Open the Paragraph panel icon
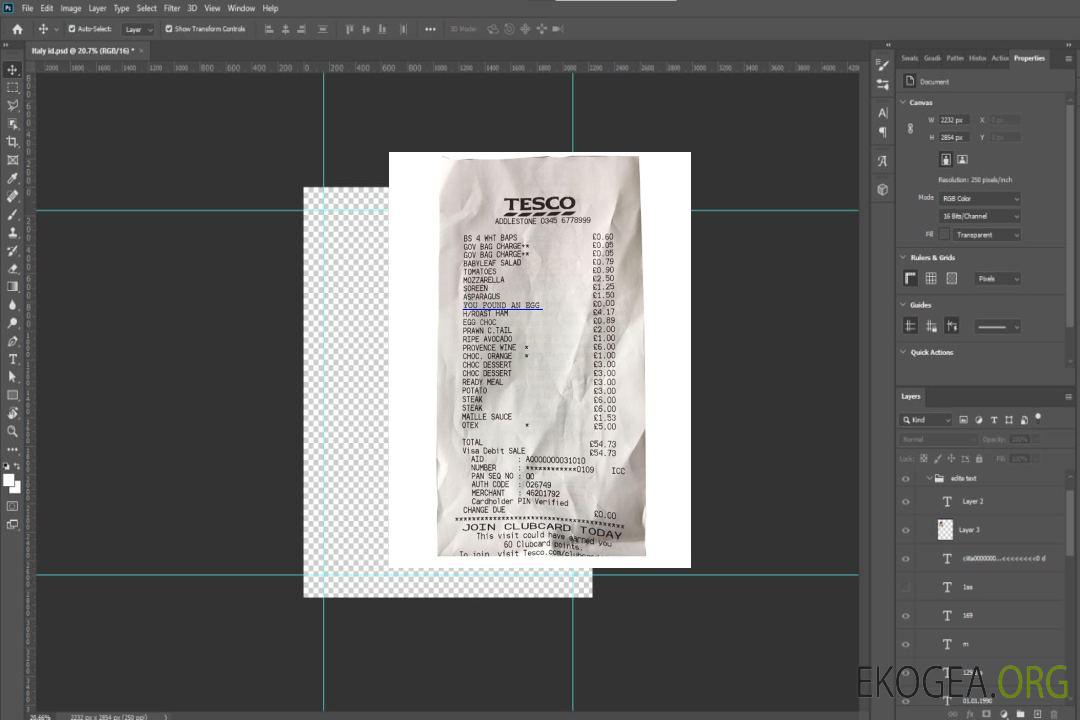Image resolution: width=1080 pixels, height=720 pixels. (883, 132)
